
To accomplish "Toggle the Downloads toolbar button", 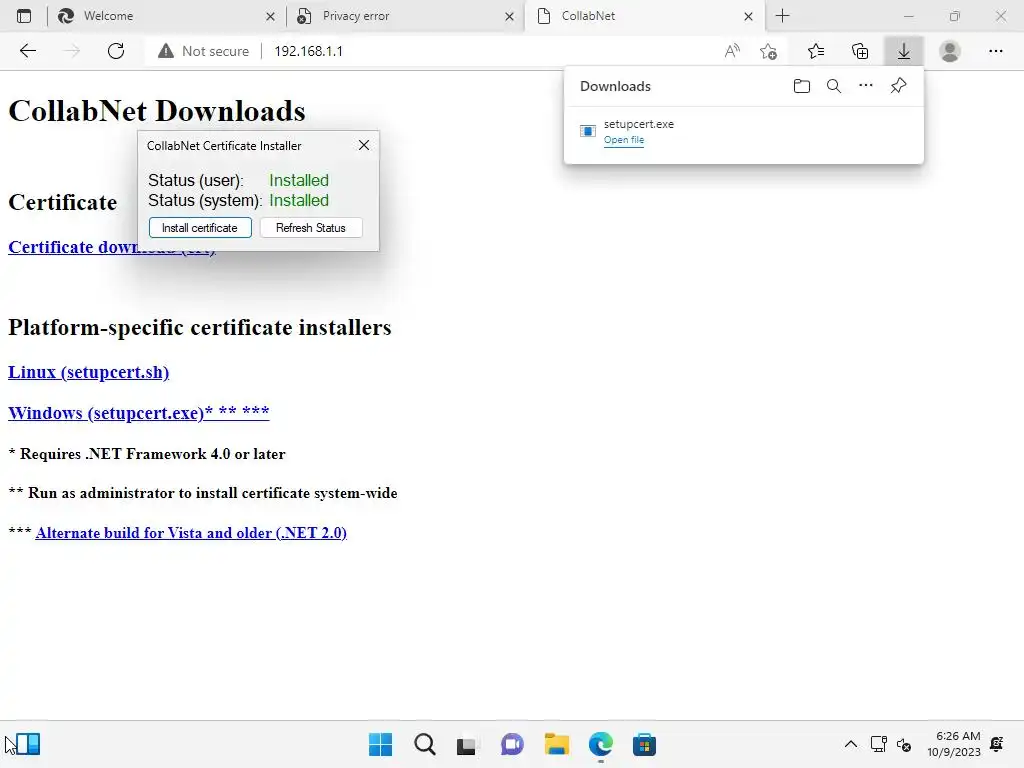I will tap(904, 51).
